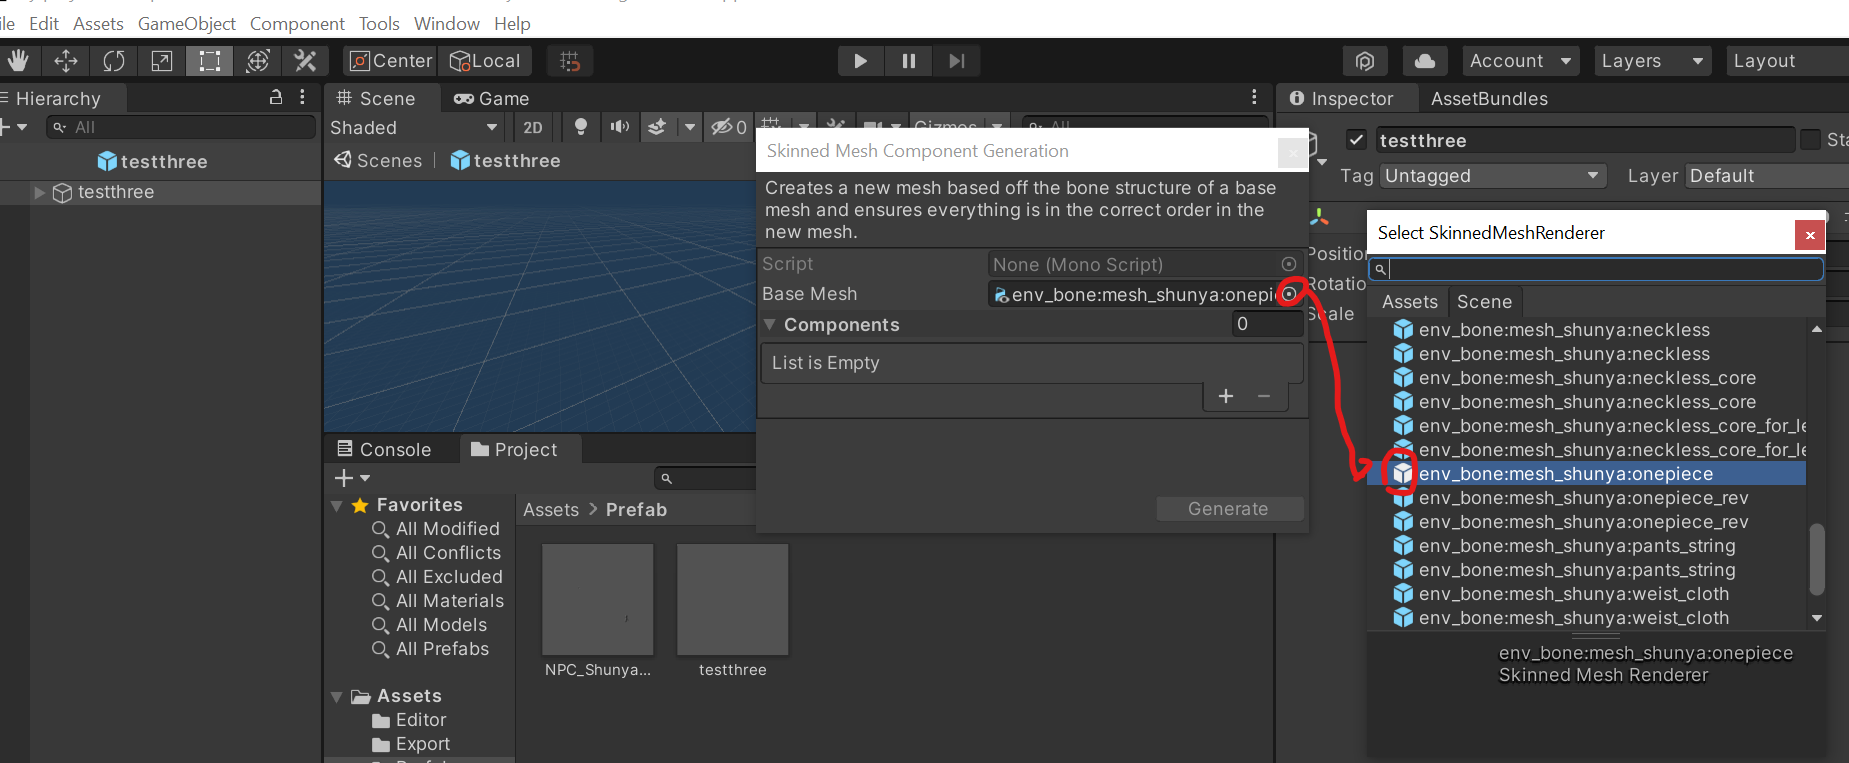
Task: Toggle Local handle rotation
Action: (485, 61)
